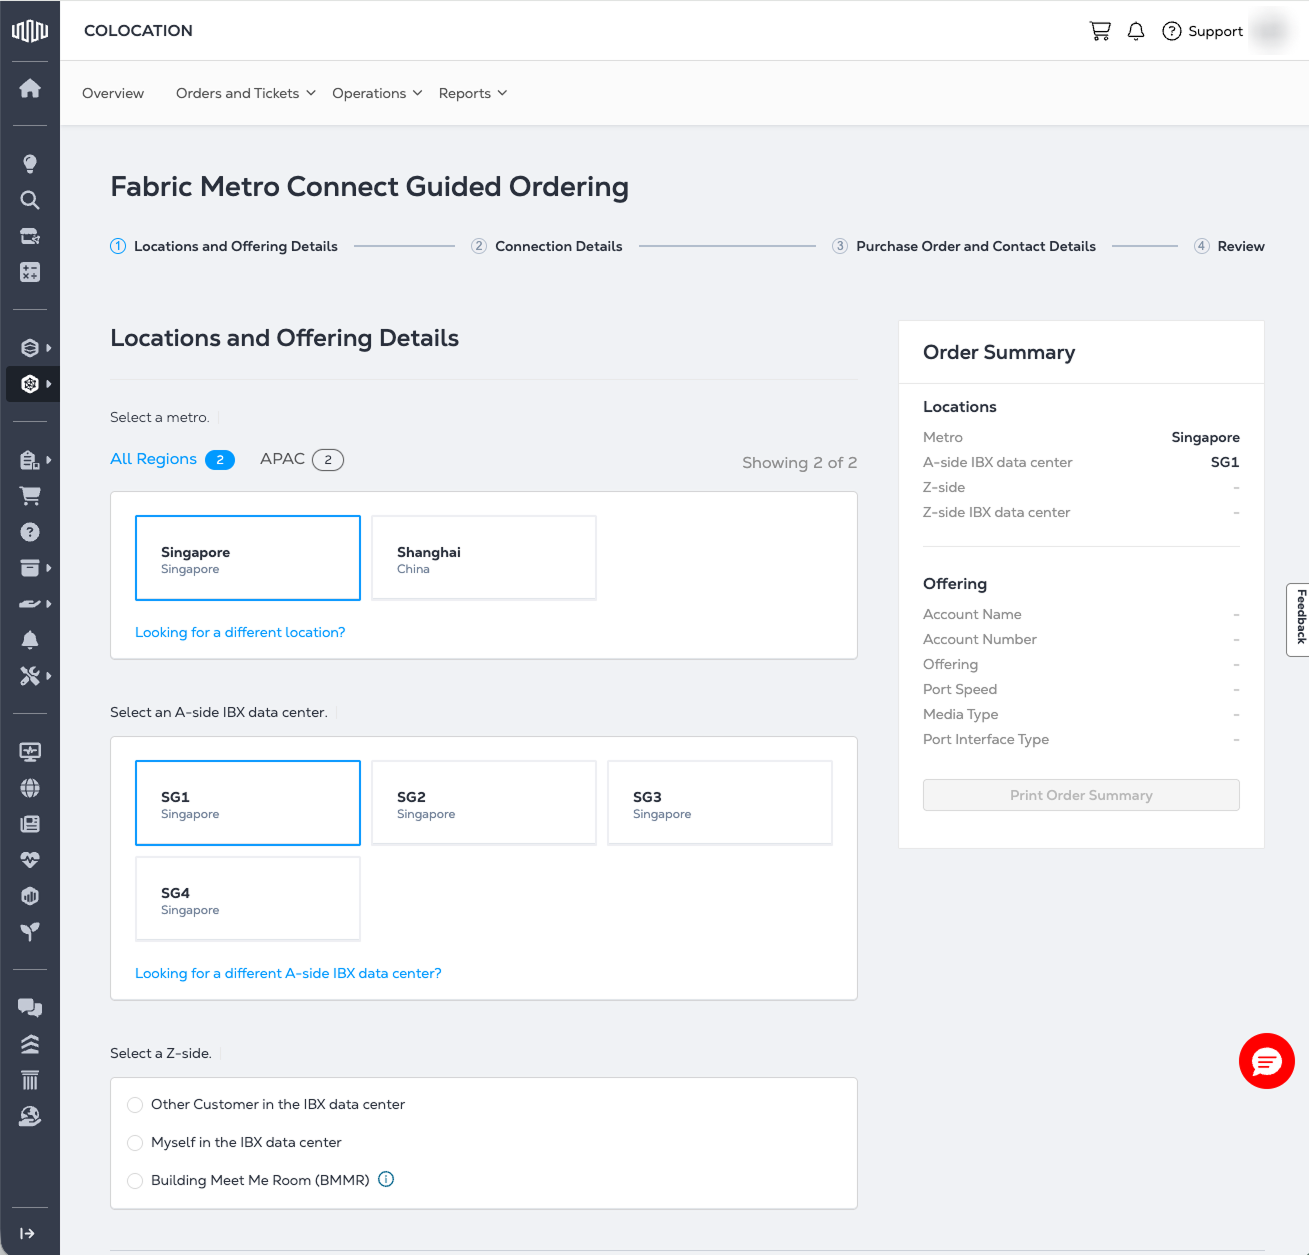Switch to the APAC region tab
1309x1255 pixels.
302,459
